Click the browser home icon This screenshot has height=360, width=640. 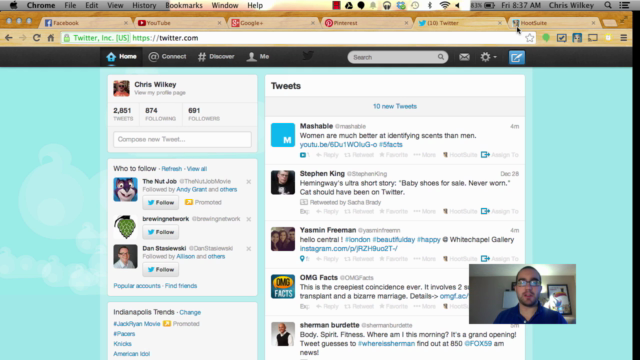[x=51, y=38]
